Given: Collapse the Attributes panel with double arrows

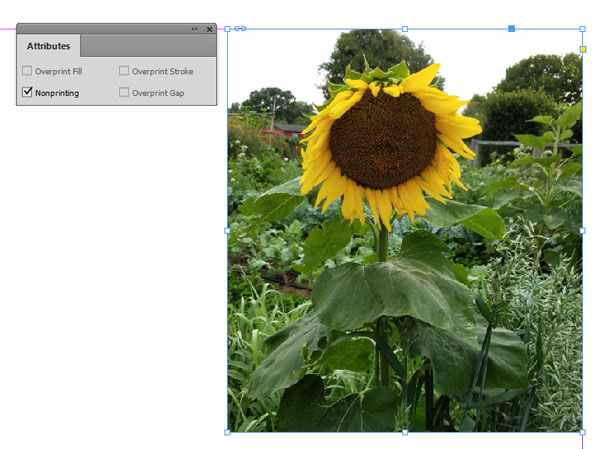Looking at the screenshot, I should (194, 29).
